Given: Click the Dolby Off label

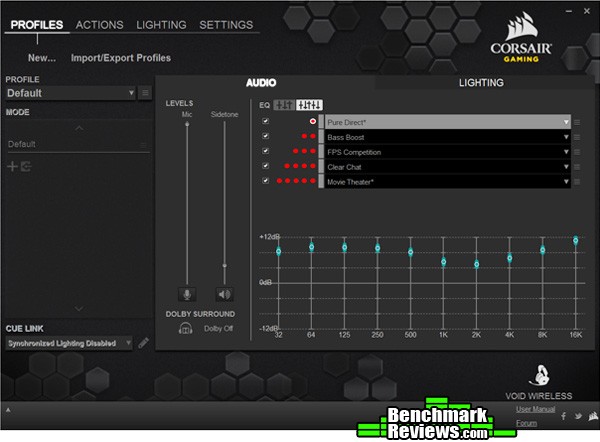Looking at the screenshot, I should coord(218,328).
